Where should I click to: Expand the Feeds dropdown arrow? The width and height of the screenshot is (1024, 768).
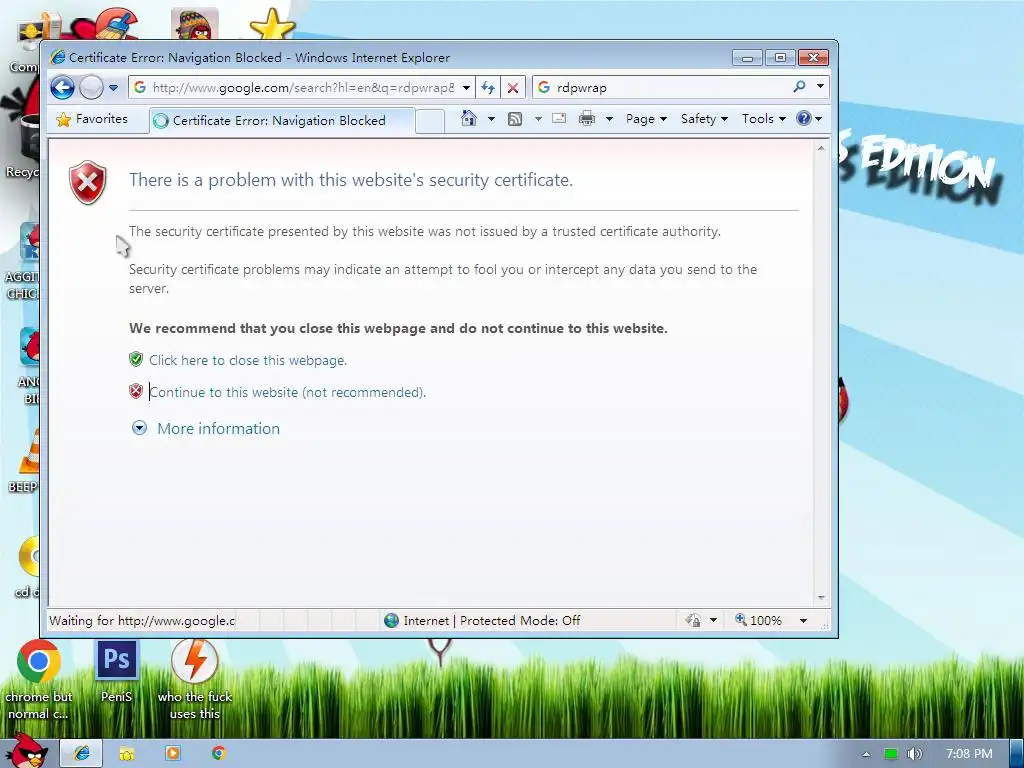click(x=538, y=119)
